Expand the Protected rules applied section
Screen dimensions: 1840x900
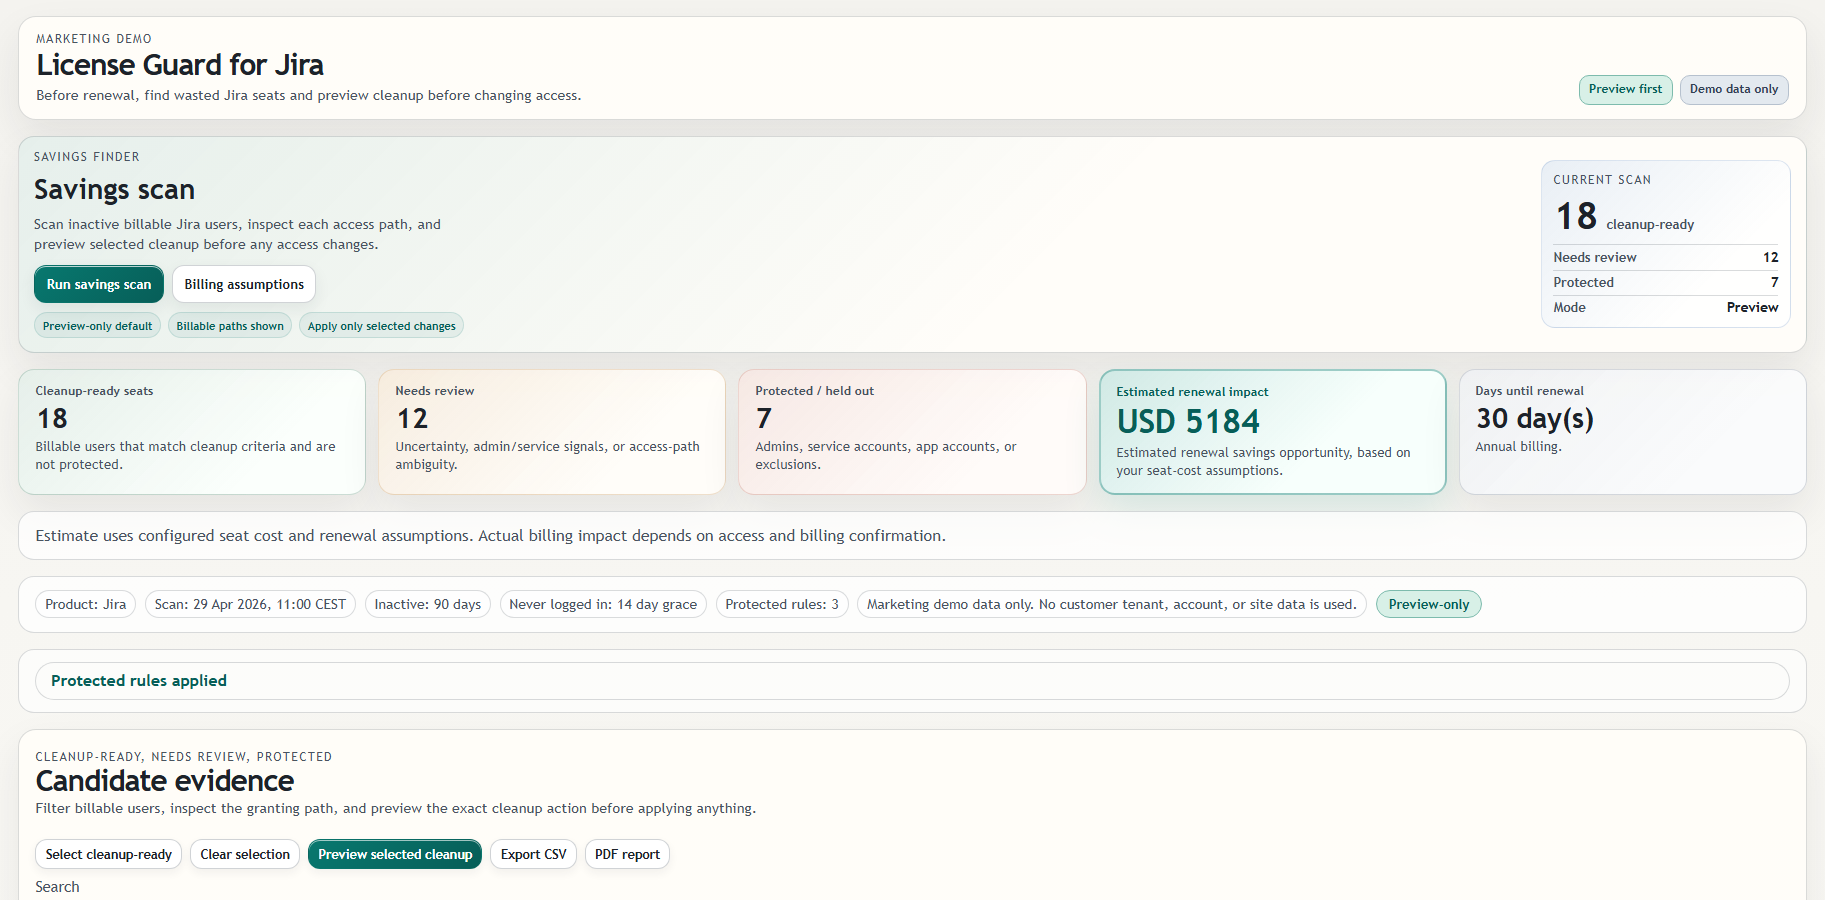point(138,680)
